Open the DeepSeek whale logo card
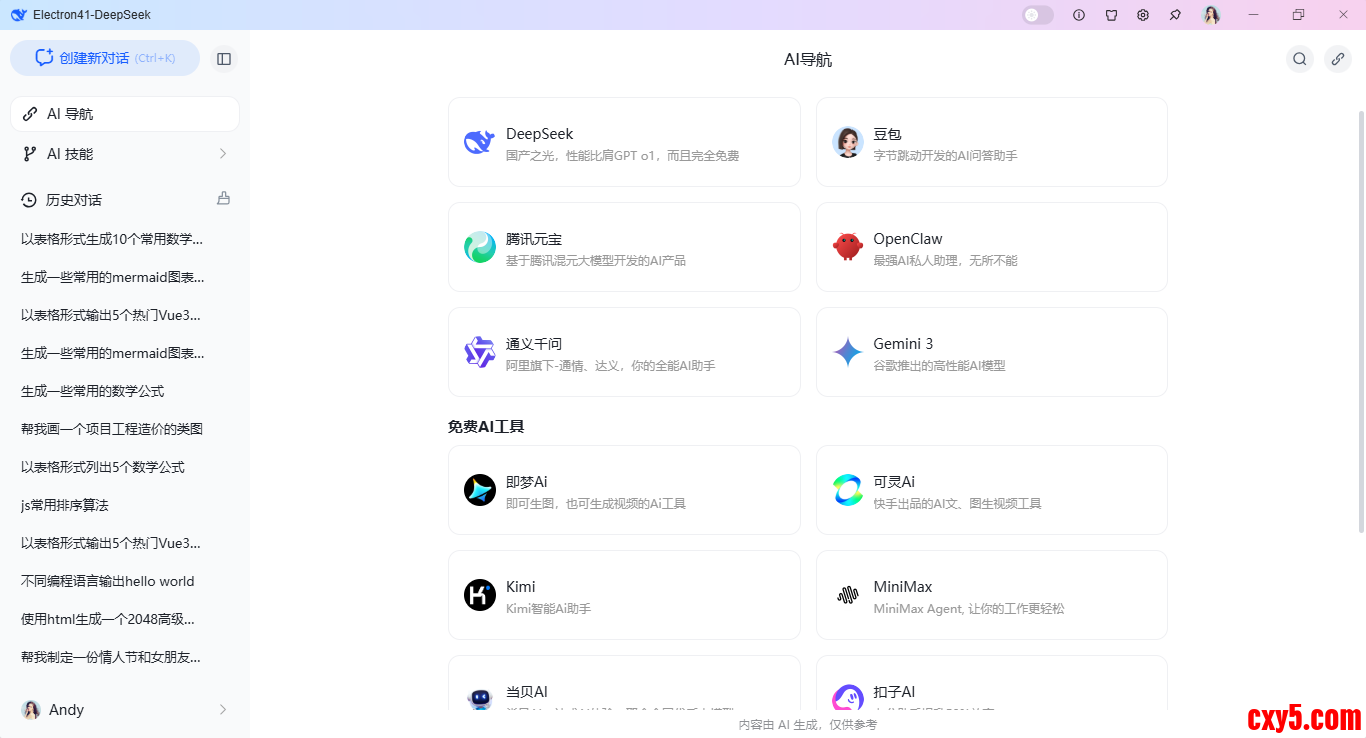1366x738 pixels. pos(624,142)
